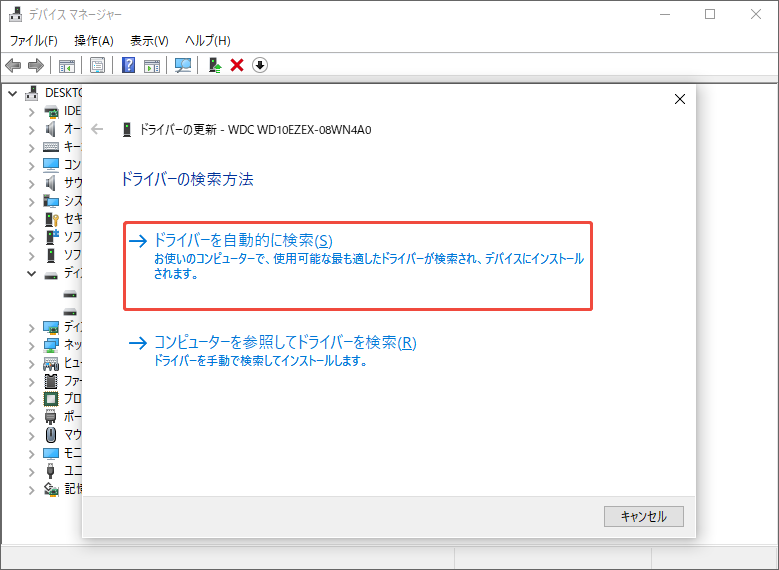779x570 pixels.
Task: Click the Device Manager title bar icon
Action: [x=16, y=14]
